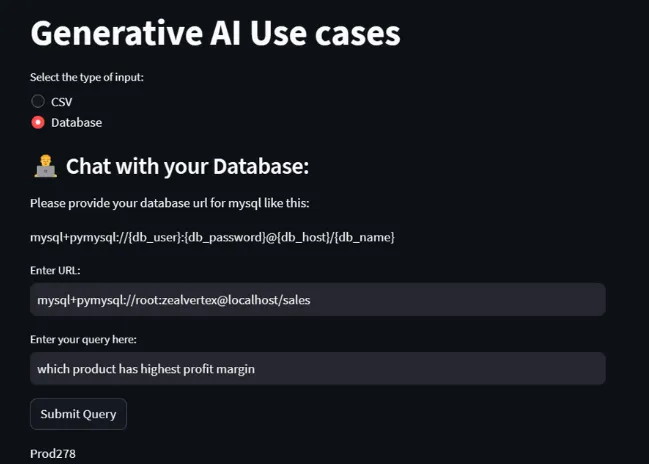Click the technologist emoji icon

point(45,166)
